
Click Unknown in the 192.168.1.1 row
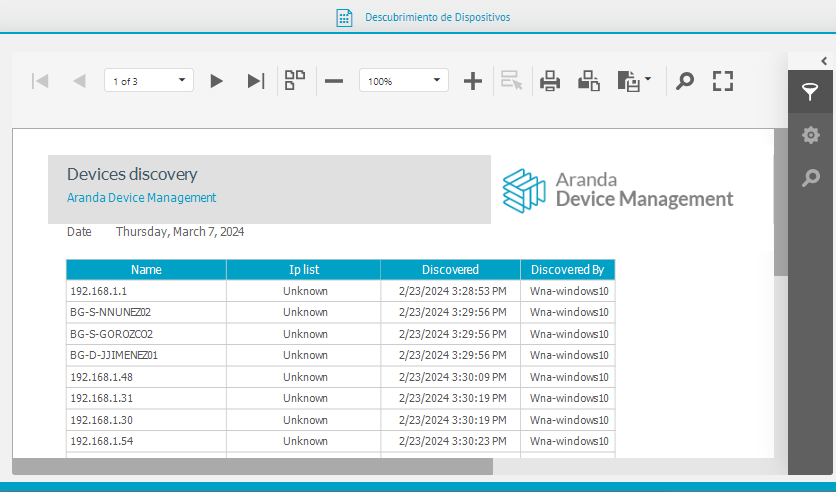(x=305, y=291)
